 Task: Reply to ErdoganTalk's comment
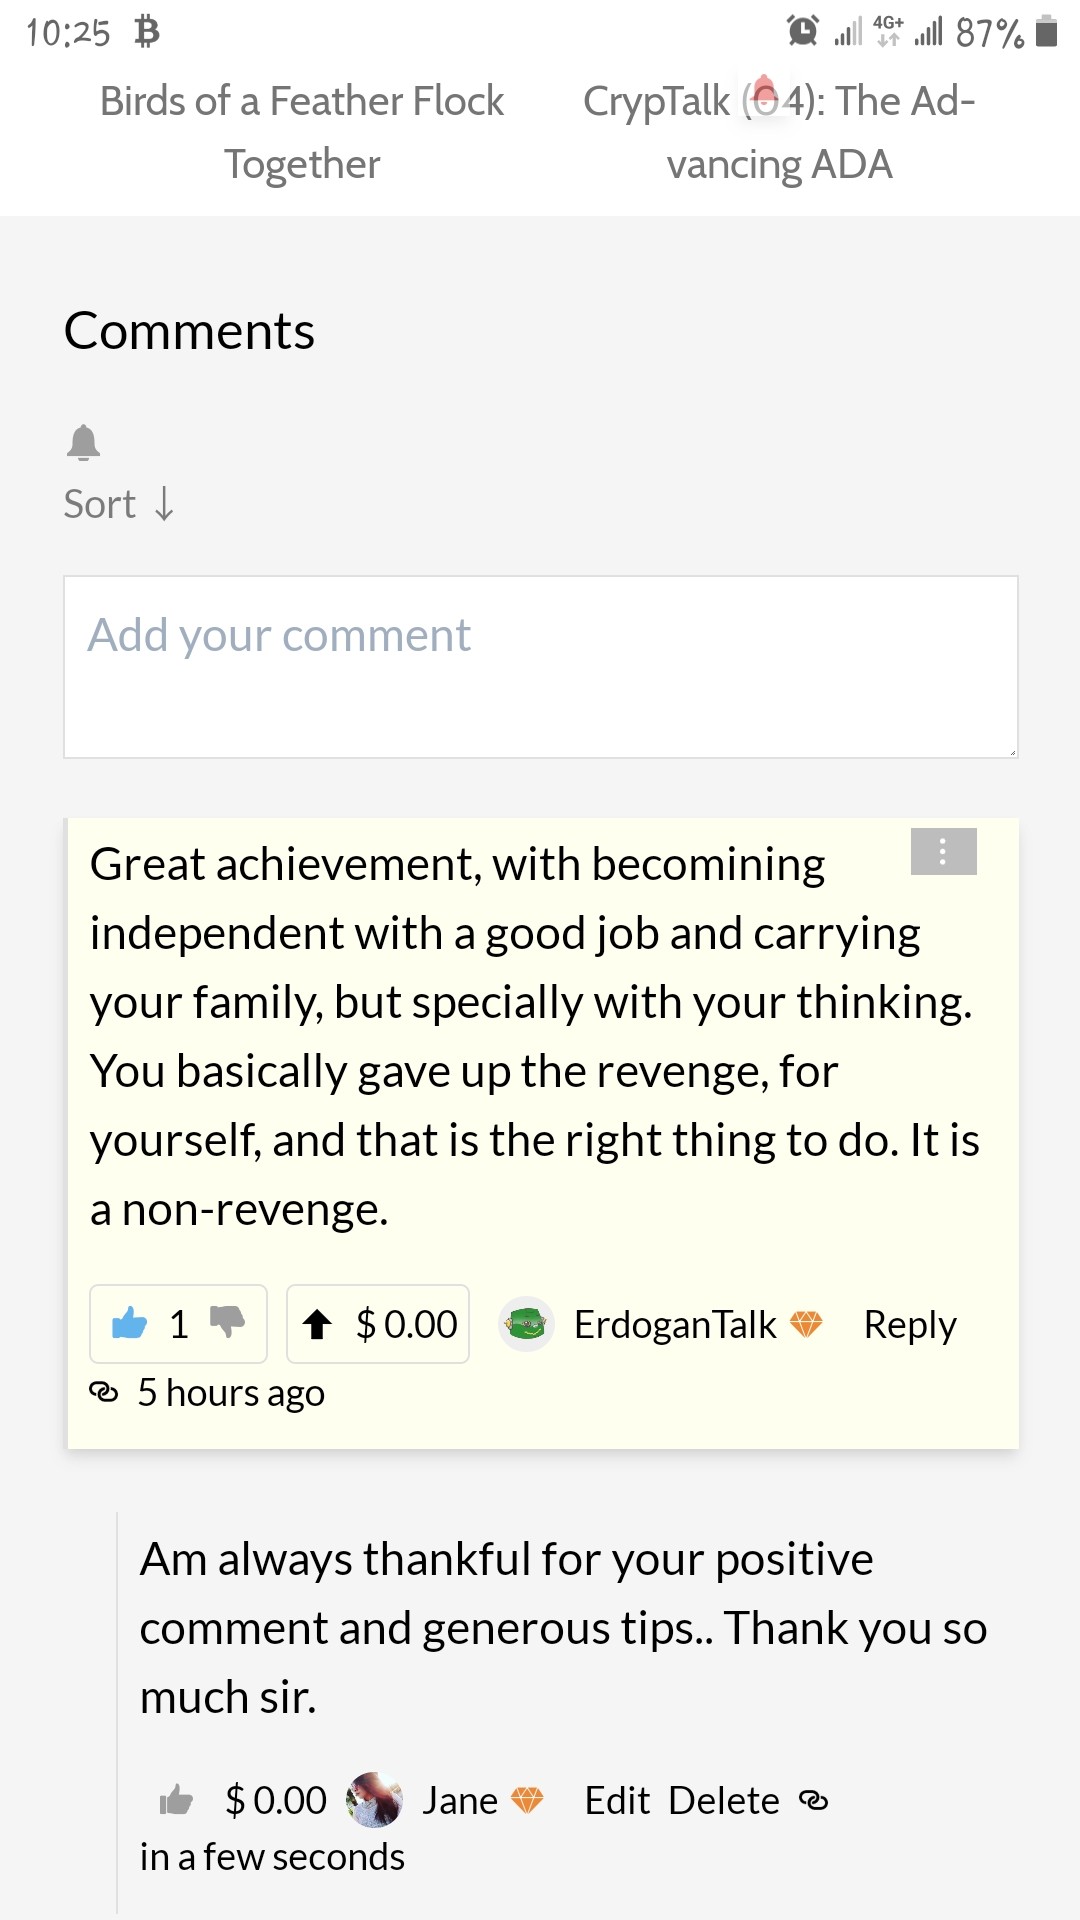pos(910,1325)
